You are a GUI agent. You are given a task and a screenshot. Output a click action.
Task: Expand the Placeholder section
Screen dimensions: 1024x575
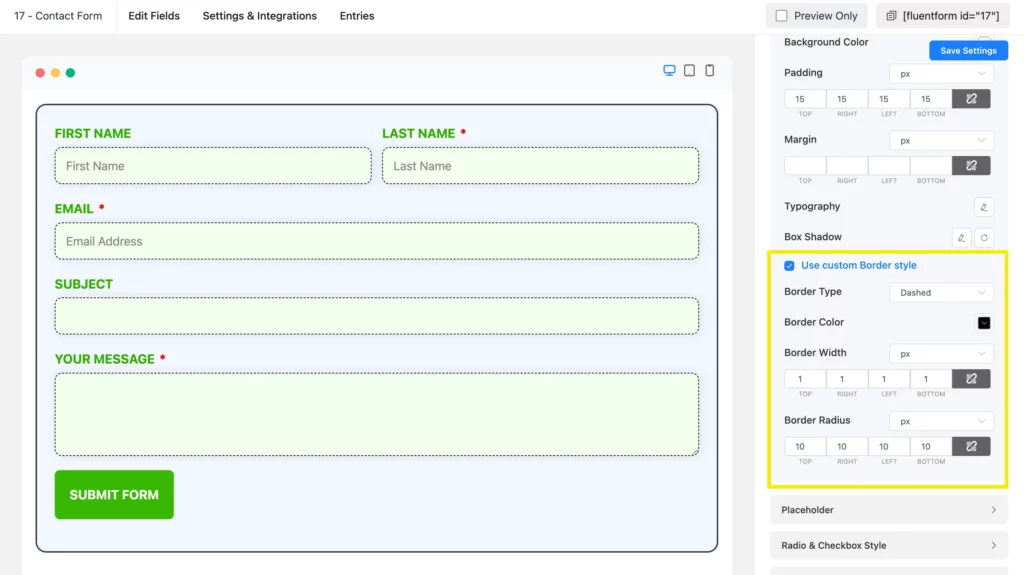(889, 510)
